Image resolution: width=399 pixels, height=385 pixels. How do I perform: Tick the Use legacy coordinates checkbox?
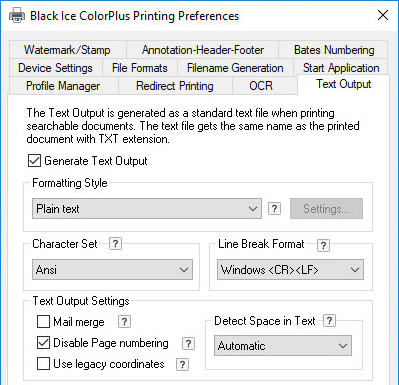pos(43,364)
